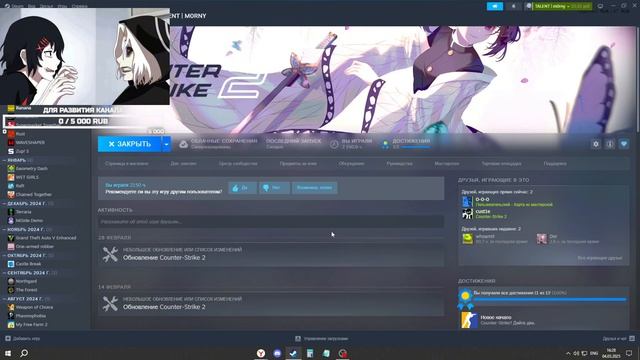
Task: Show hidden icons in the system tray
Action: 568,353
